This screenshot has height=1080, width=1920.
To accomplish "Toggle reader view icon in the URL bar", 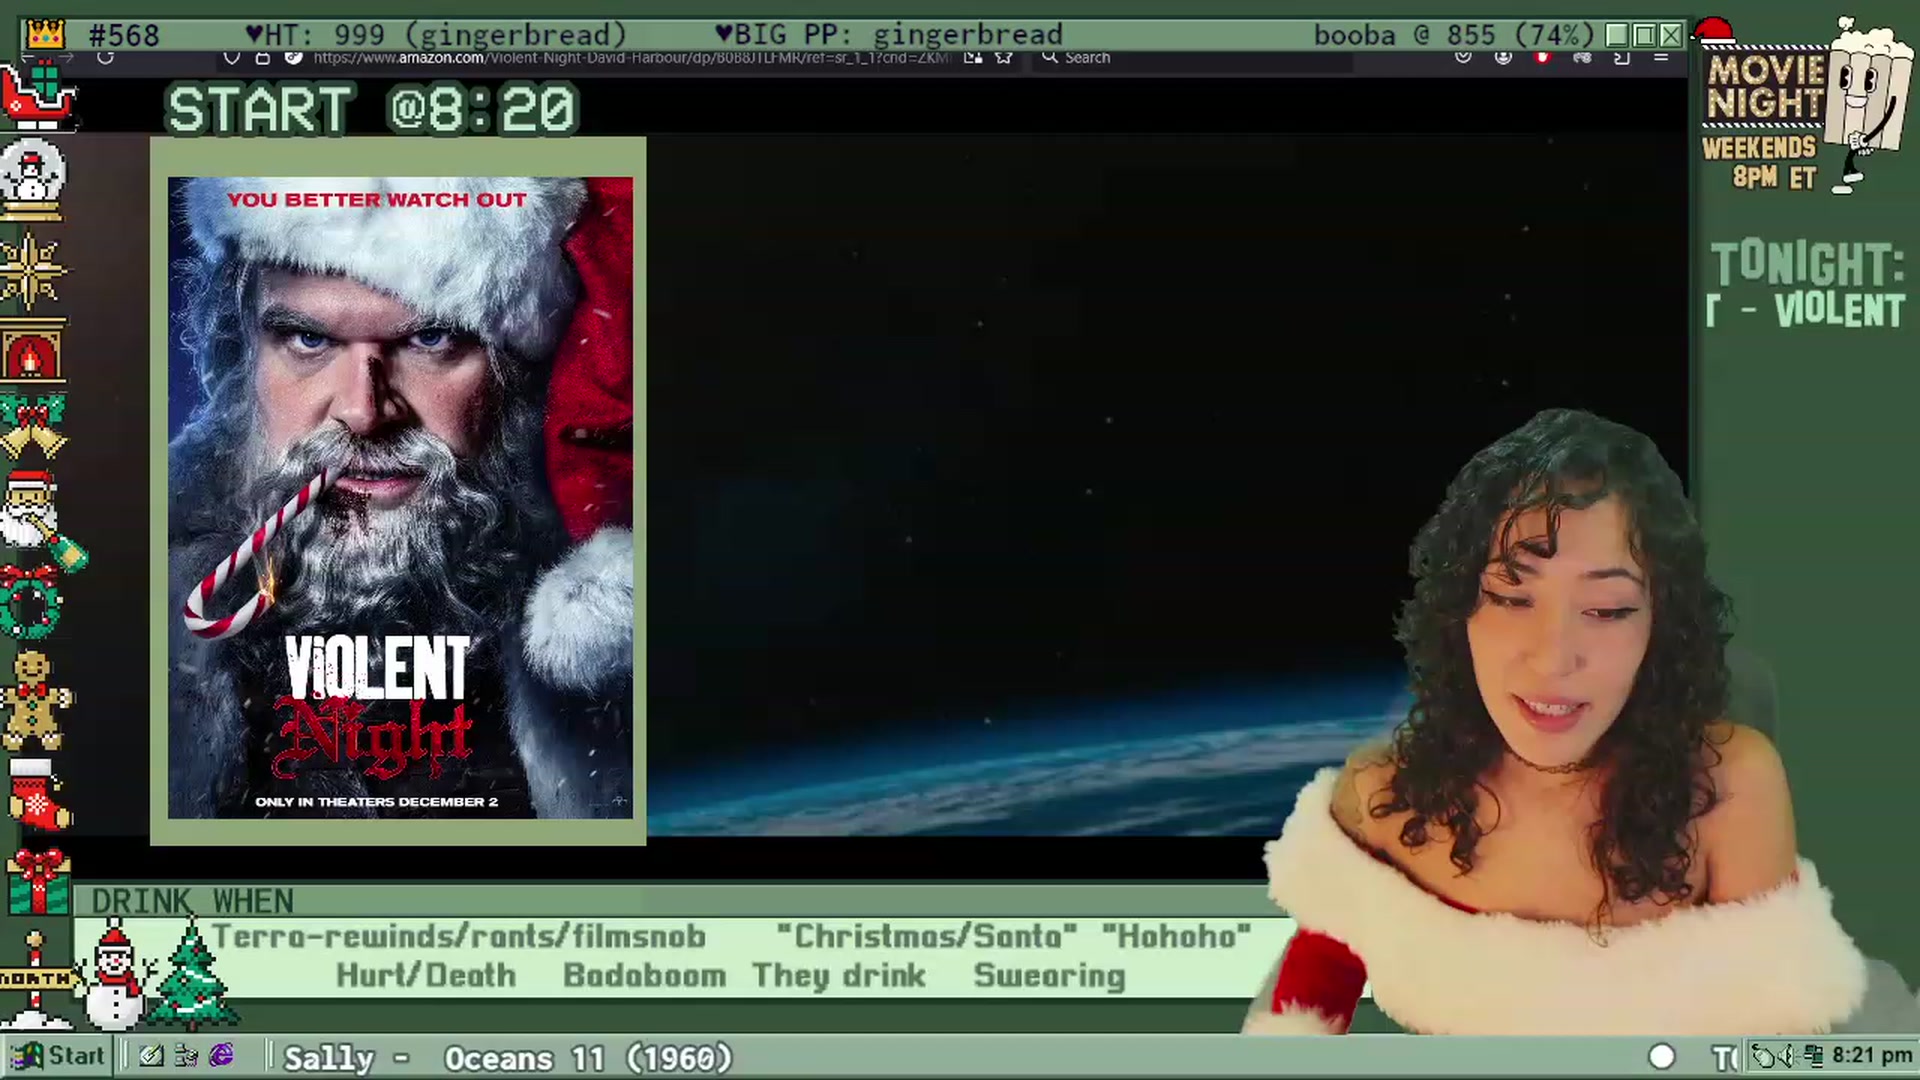I will (973, 58).
